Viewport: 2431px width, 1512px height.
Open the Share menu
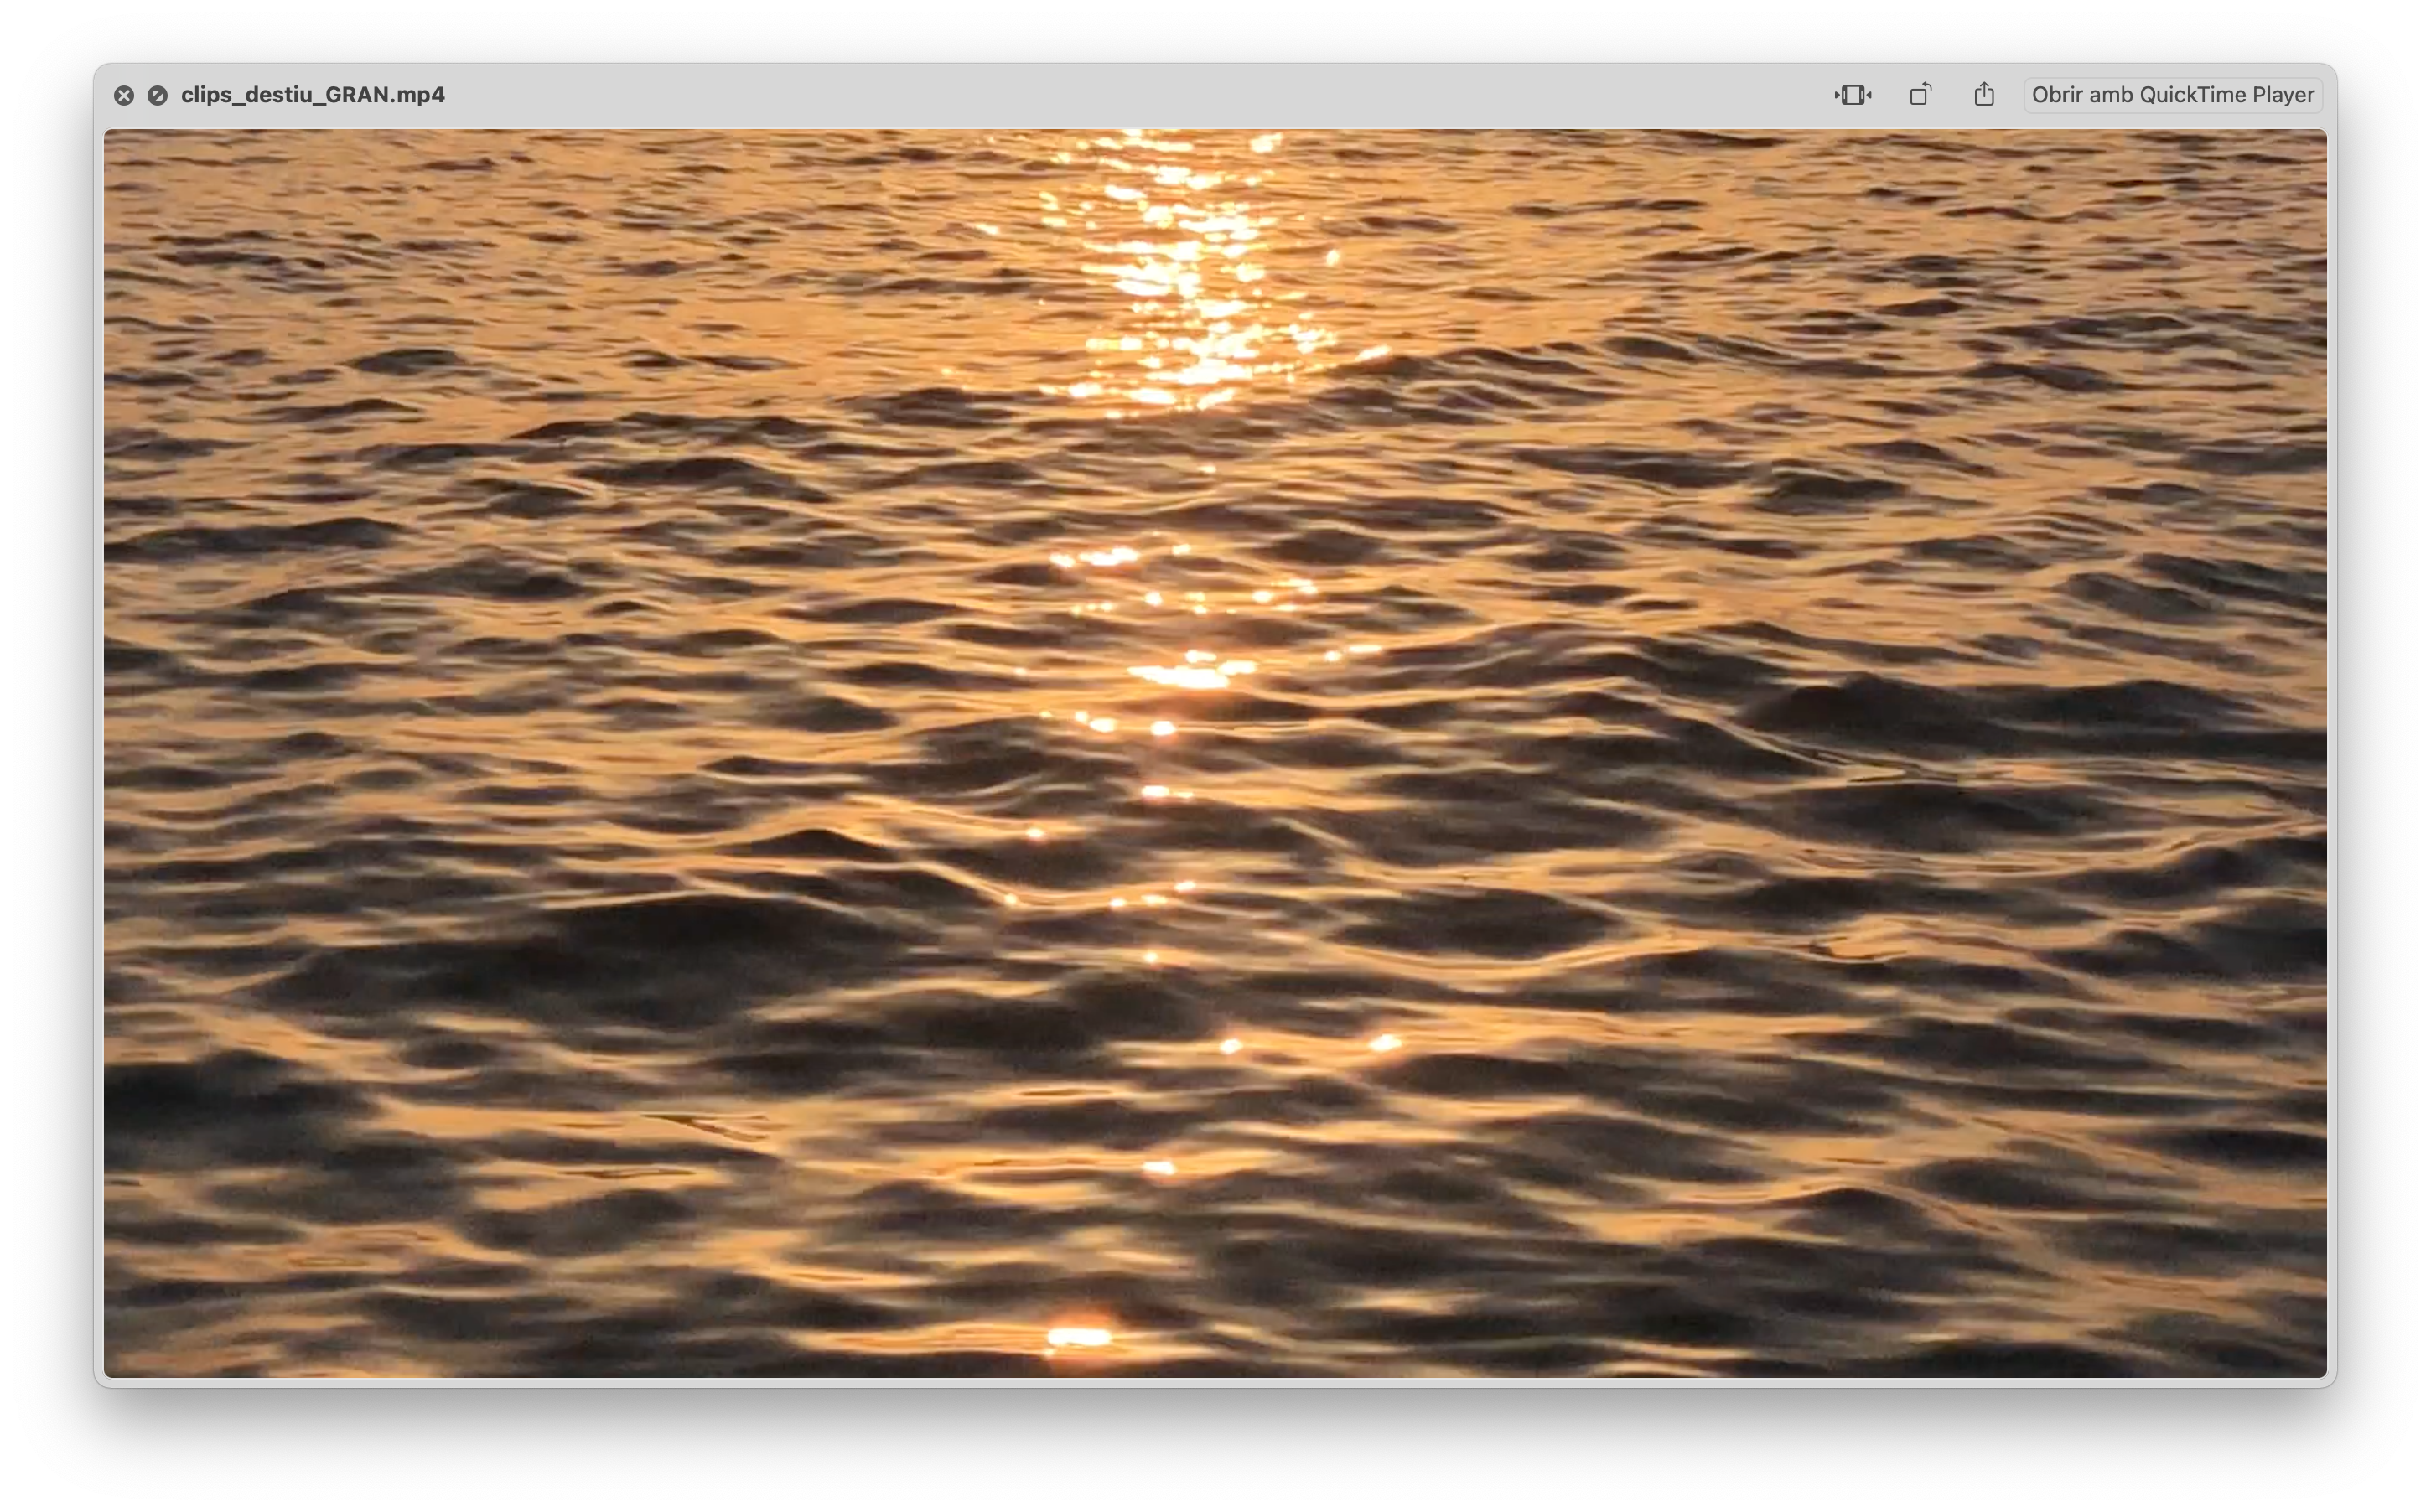click(x=1984, y=95)
